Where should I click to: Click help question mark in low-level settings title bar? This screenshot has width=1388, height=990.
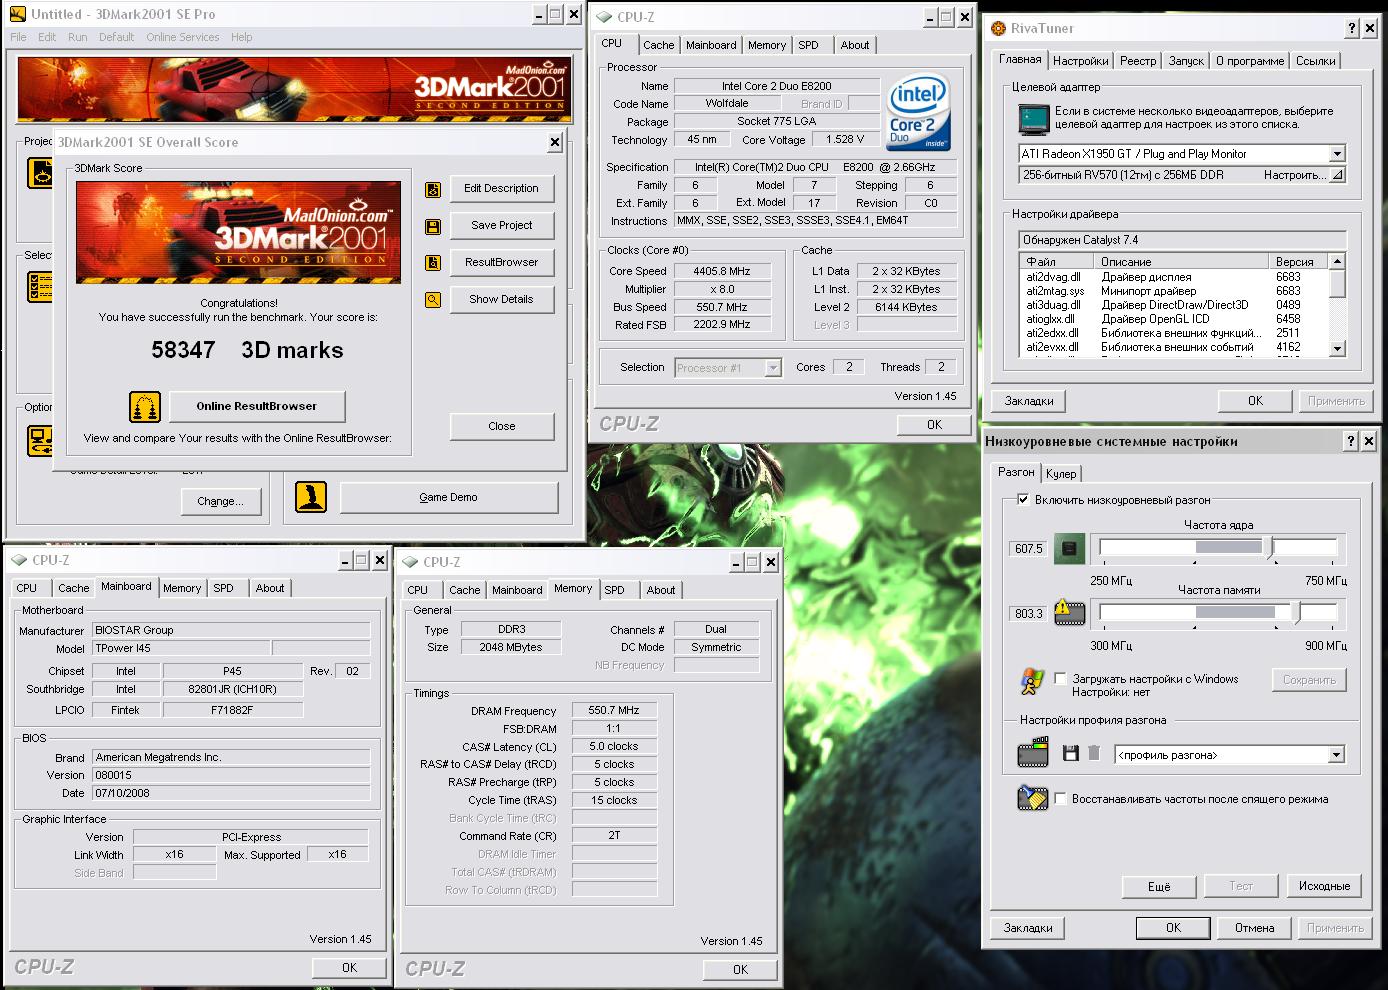(x=1352, y=441)
